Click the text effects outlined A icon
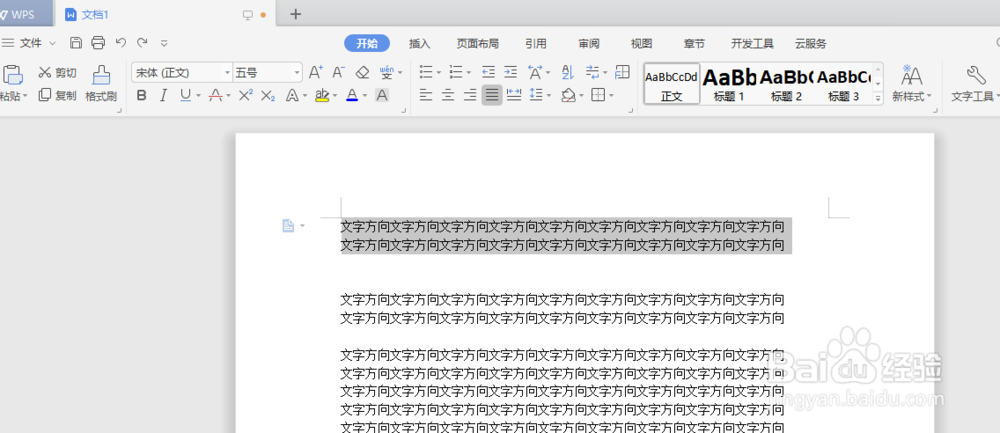This screenshot has width=1000, height=433. coord(291,96)
